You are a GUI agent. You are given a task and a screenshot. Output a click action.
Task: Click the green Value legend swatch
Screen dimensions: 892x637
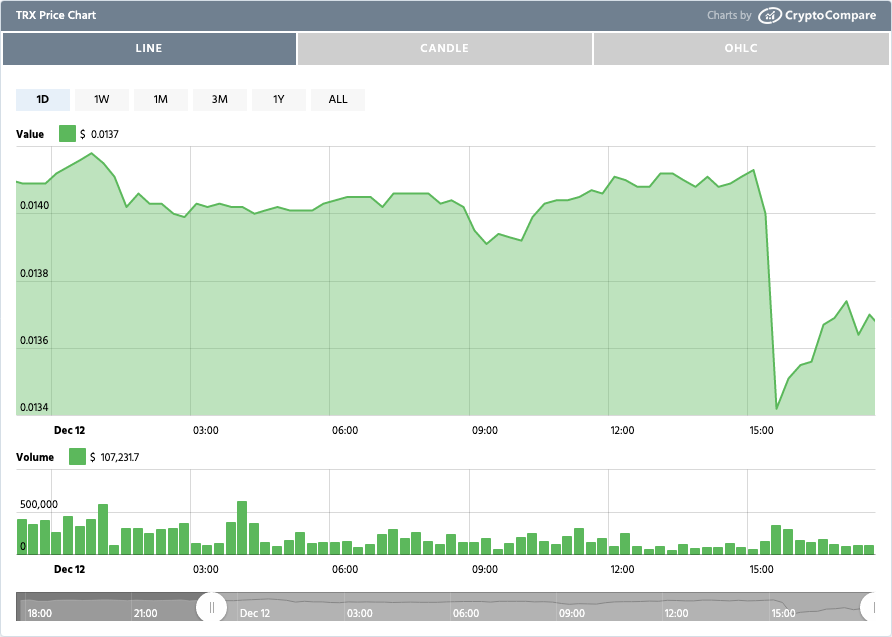point(67,134)
